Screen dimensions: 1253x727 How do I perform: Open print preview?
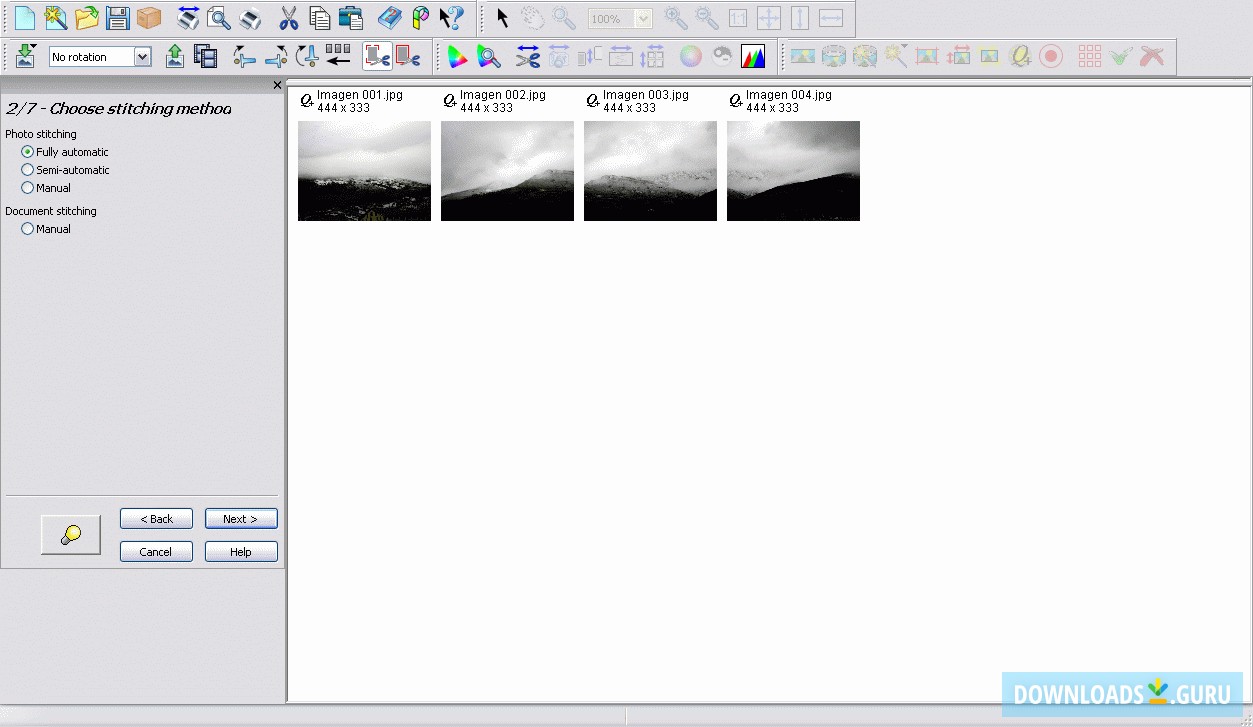[x=218, y=18]
